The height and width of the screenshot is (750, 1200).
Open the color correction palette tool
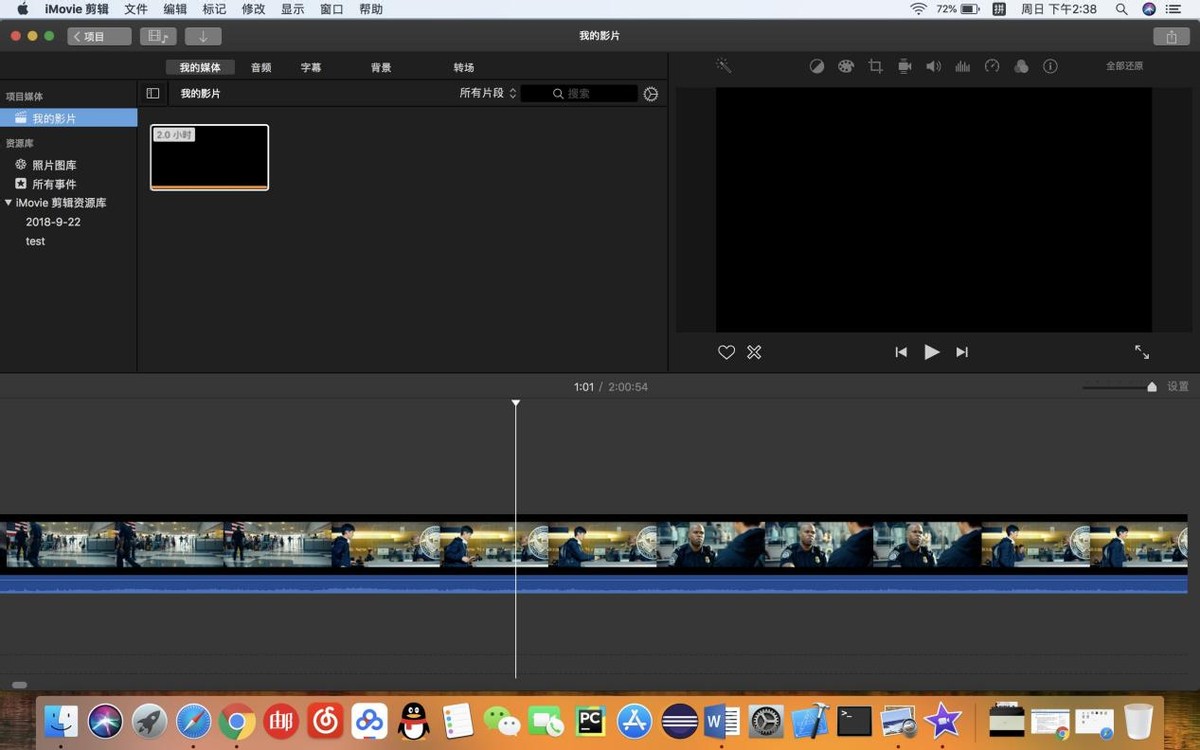pos(846,67)
